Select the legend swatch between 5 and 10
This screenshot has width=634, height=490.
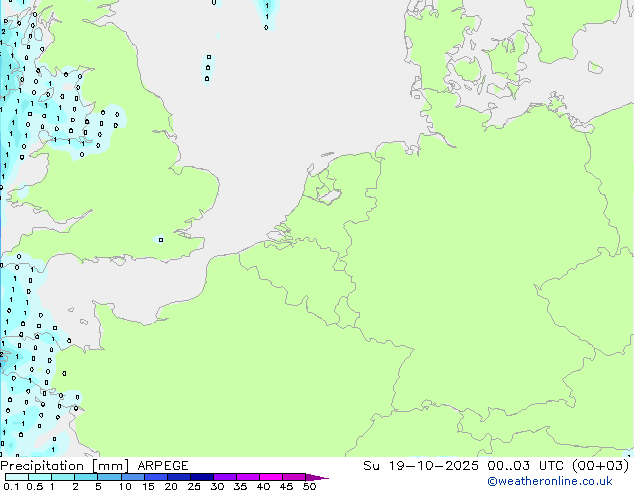click(x=112, y=477)
